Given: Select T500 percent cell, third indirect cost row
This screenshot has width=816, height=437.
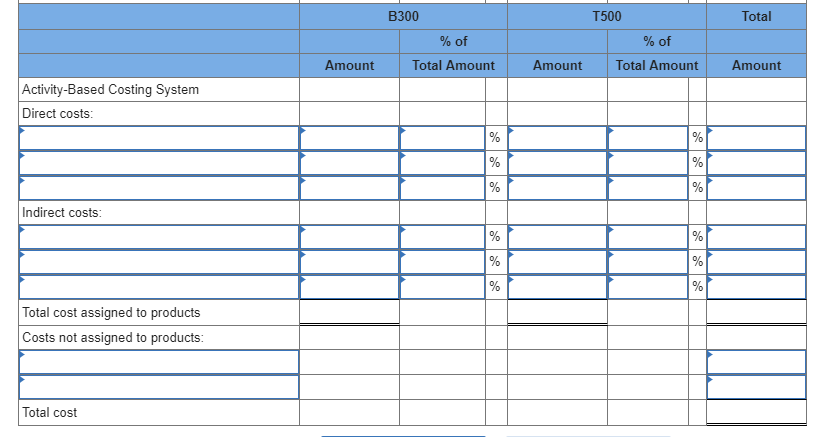Looking at the screenshot, I should pos(648,287).
